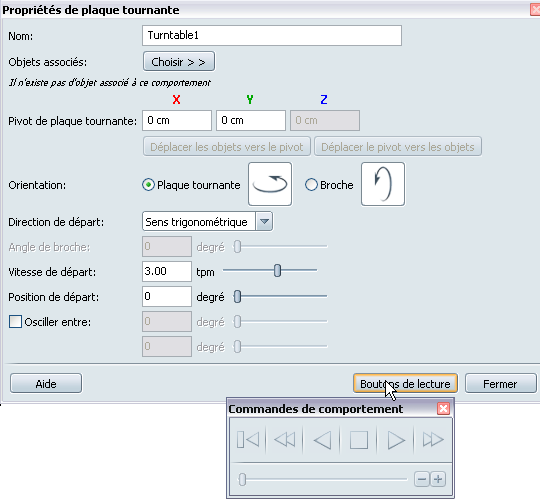The width and height of the screenshot is (540, 500).
Task: Enable the Osciller entre checkbox
Action: pos(15,322)
